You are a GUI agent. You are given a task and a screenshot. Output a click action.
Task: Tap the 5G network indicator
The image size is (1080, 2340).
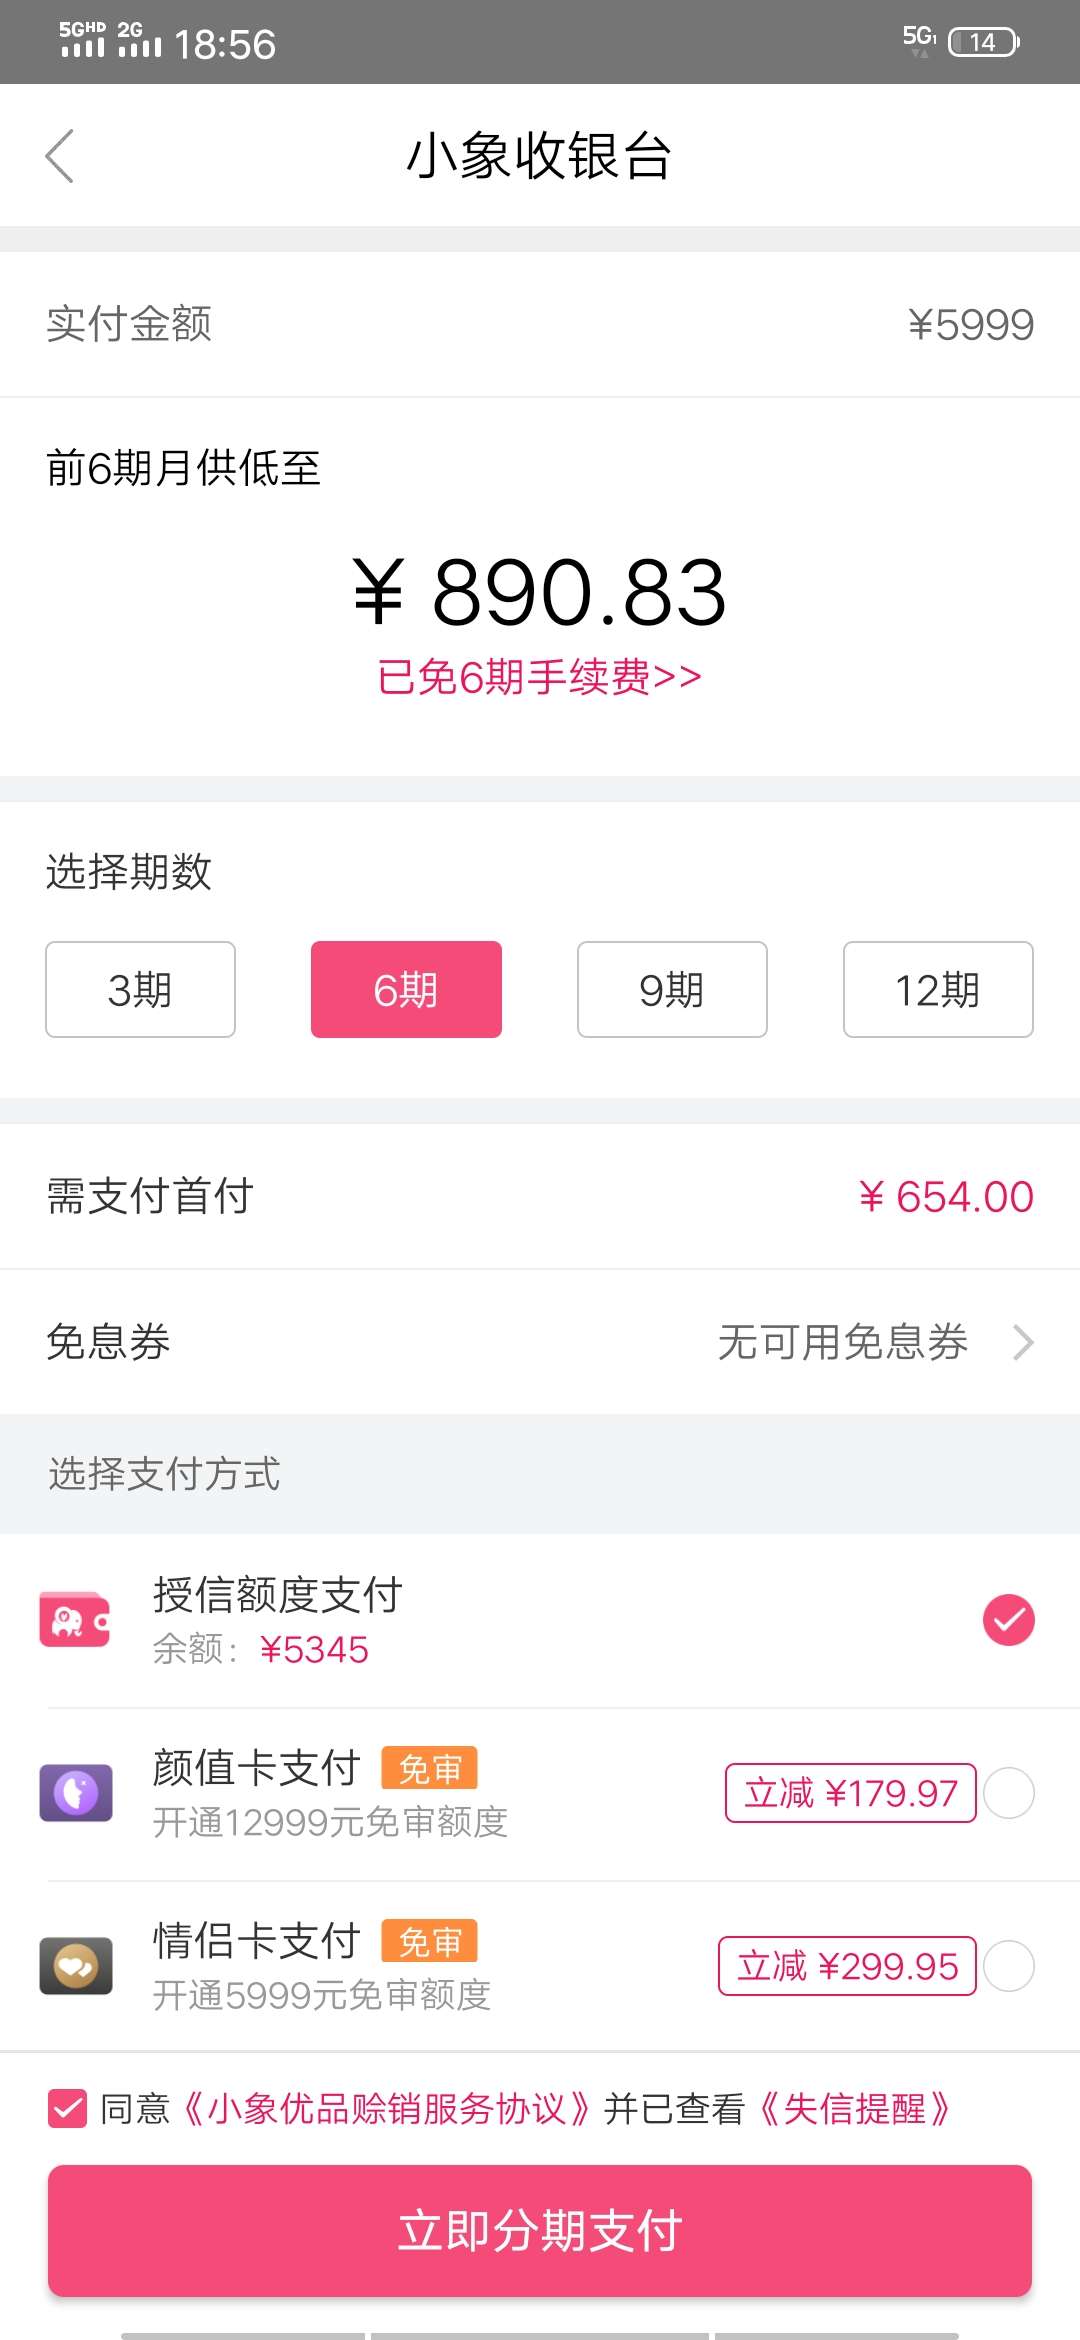click(x=919, y=40)
